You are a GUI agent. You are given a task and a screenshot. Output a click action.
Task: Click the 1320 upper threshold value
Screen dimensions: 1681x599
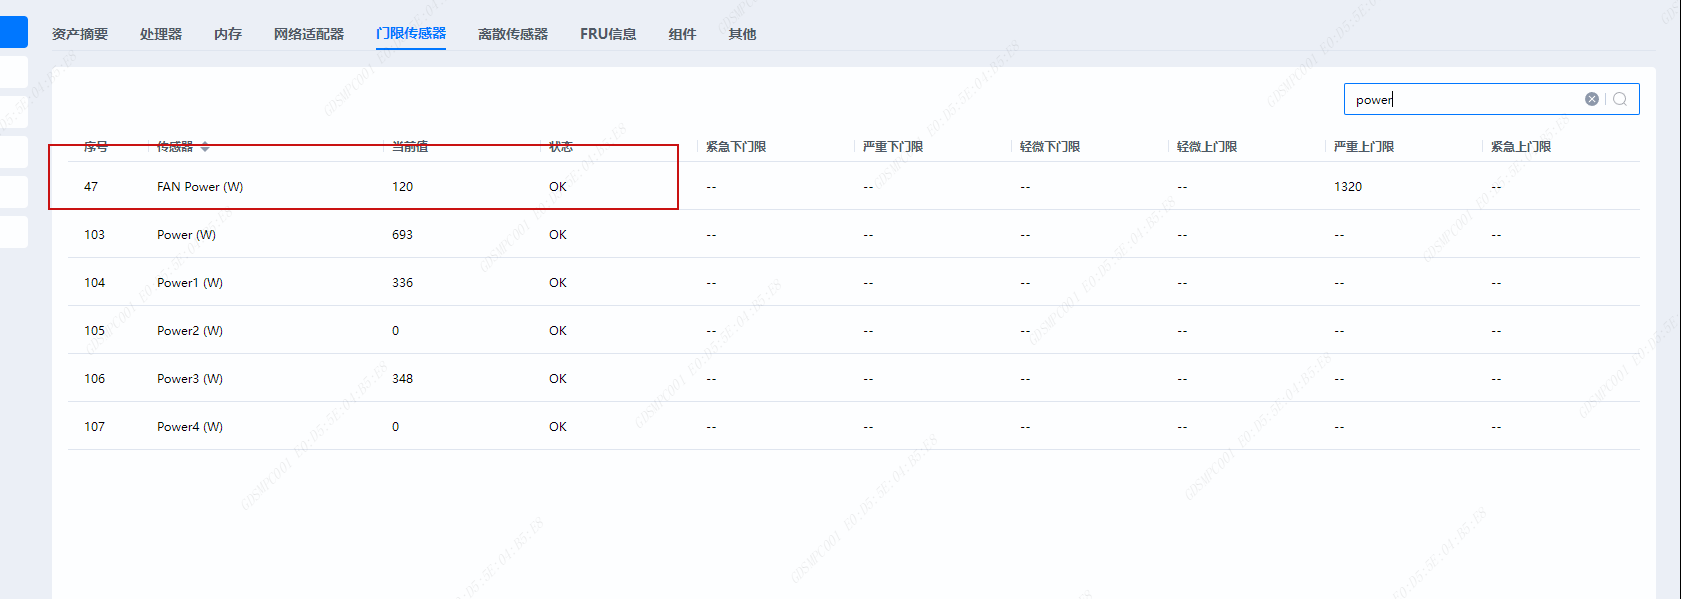(1348, 187)
